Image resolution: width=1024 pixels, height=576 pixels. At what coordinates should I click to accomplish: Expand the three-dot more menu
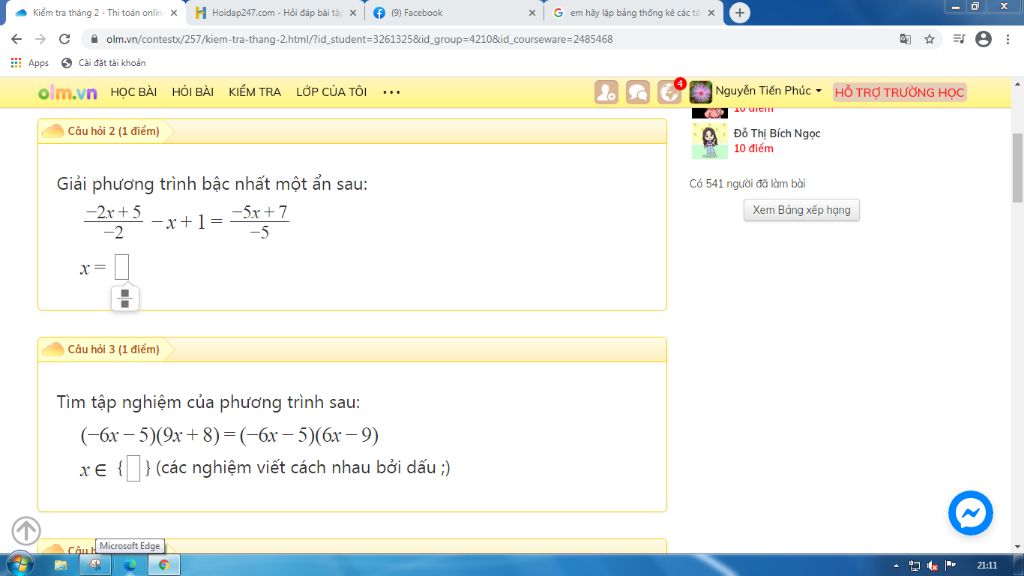point(391,92)
